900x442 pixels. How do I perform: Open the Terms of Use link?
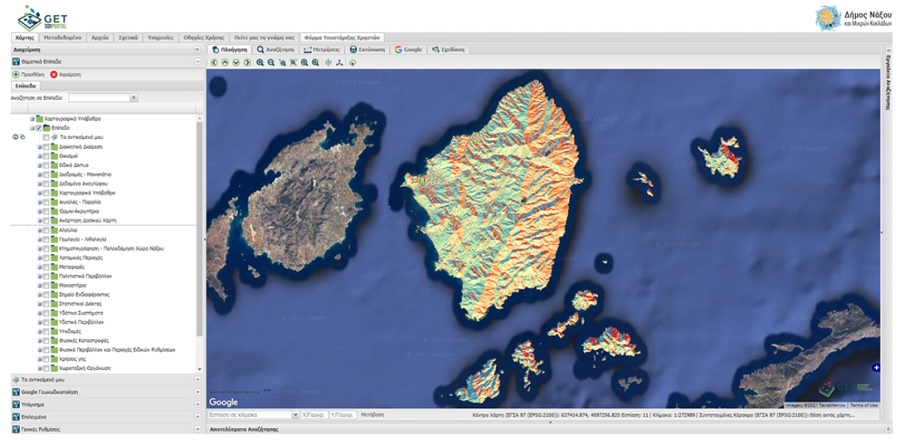862,405
